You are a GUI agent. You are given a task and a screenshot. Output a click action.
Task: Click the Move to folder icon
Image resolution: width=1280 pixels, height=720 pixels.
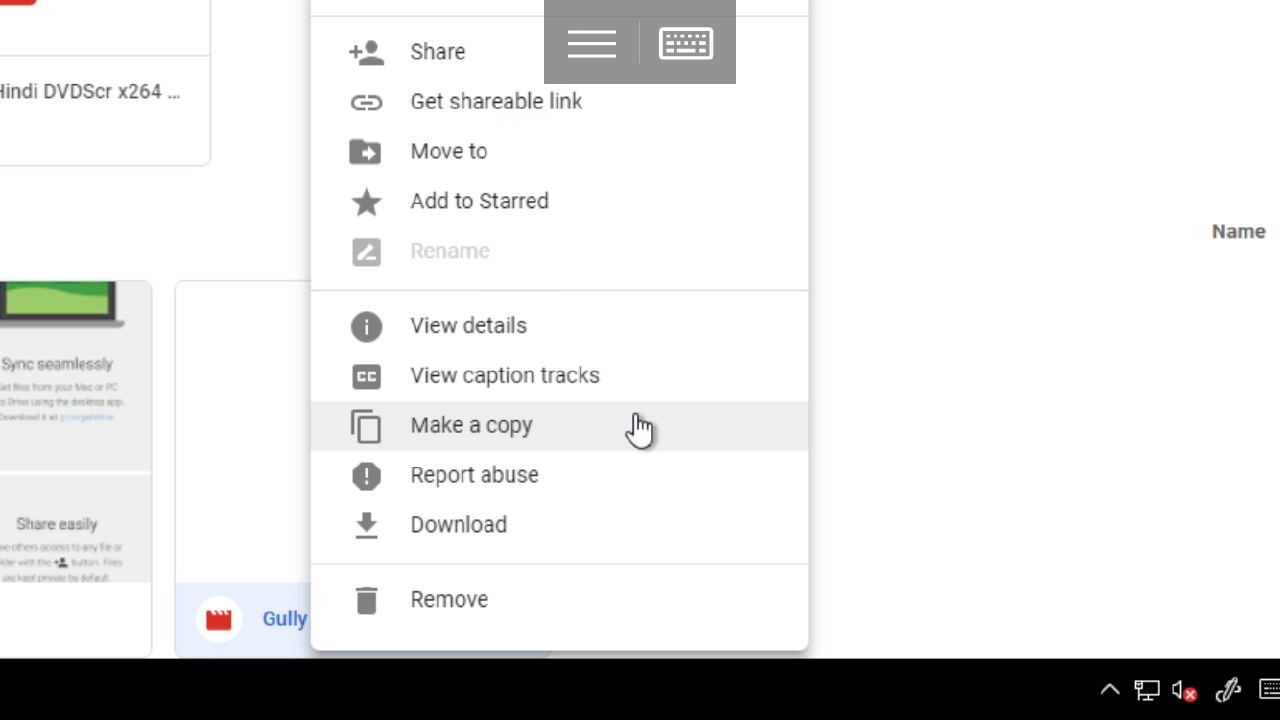tap(365, 152)
